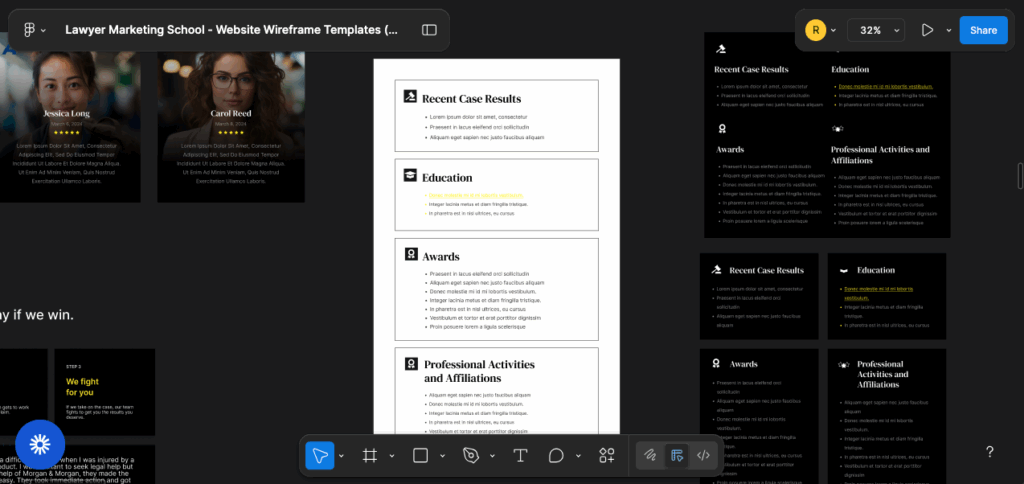Switch to Dev Mode

pyautogui.click(x=704, y=456)
